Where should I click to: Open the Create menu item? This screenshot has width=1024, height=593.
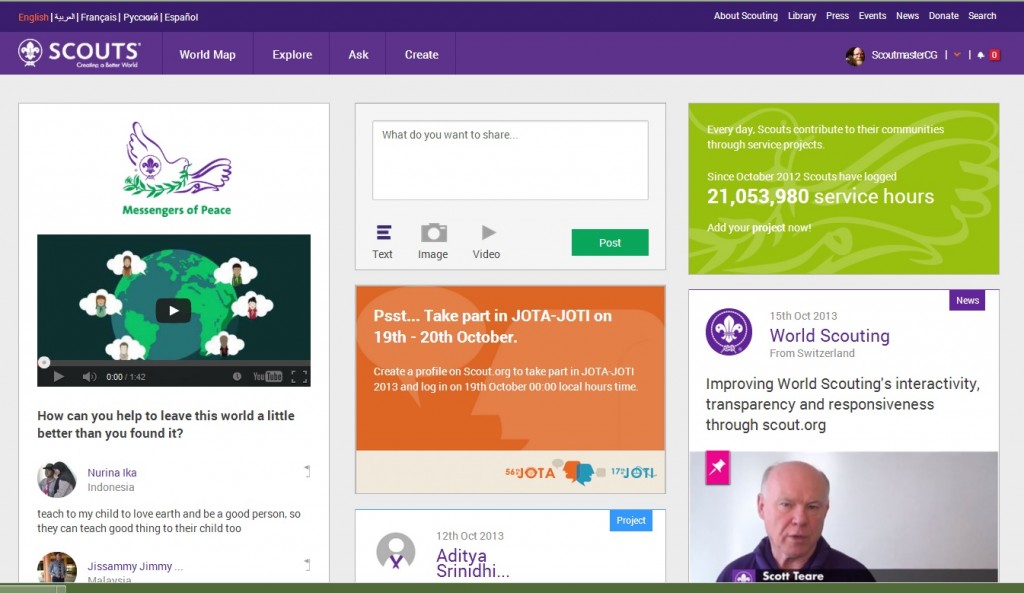tap(421, 55)
